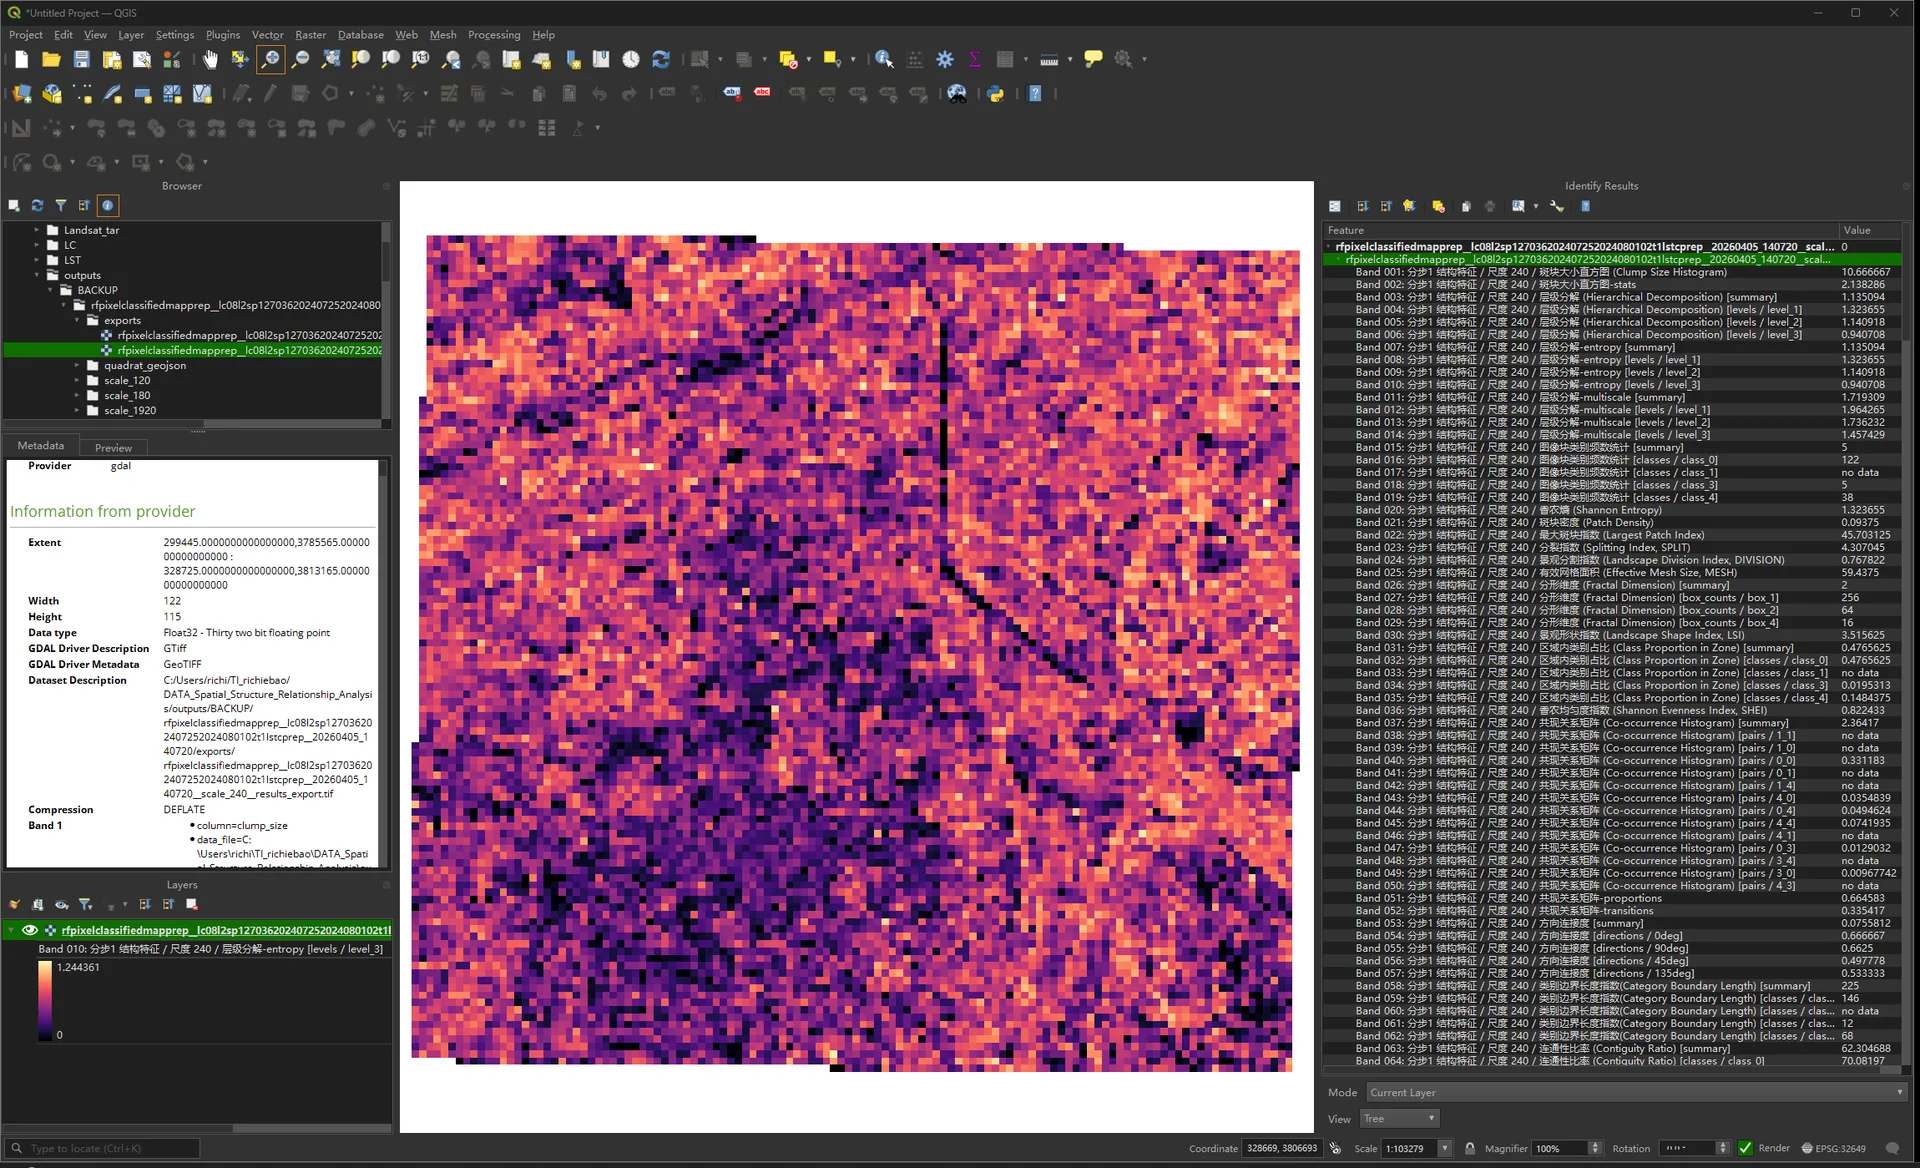Expand the LST folder in Browser
Image resolution: width=1920 pixels, height=1168 pixels.
(x=37, y=260)
